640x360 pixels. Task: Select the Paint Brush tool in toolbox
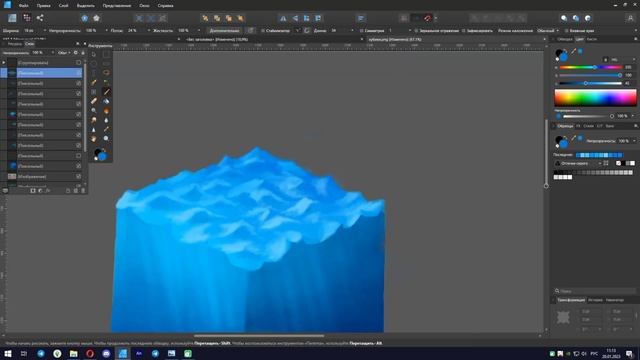click(107, 91)
